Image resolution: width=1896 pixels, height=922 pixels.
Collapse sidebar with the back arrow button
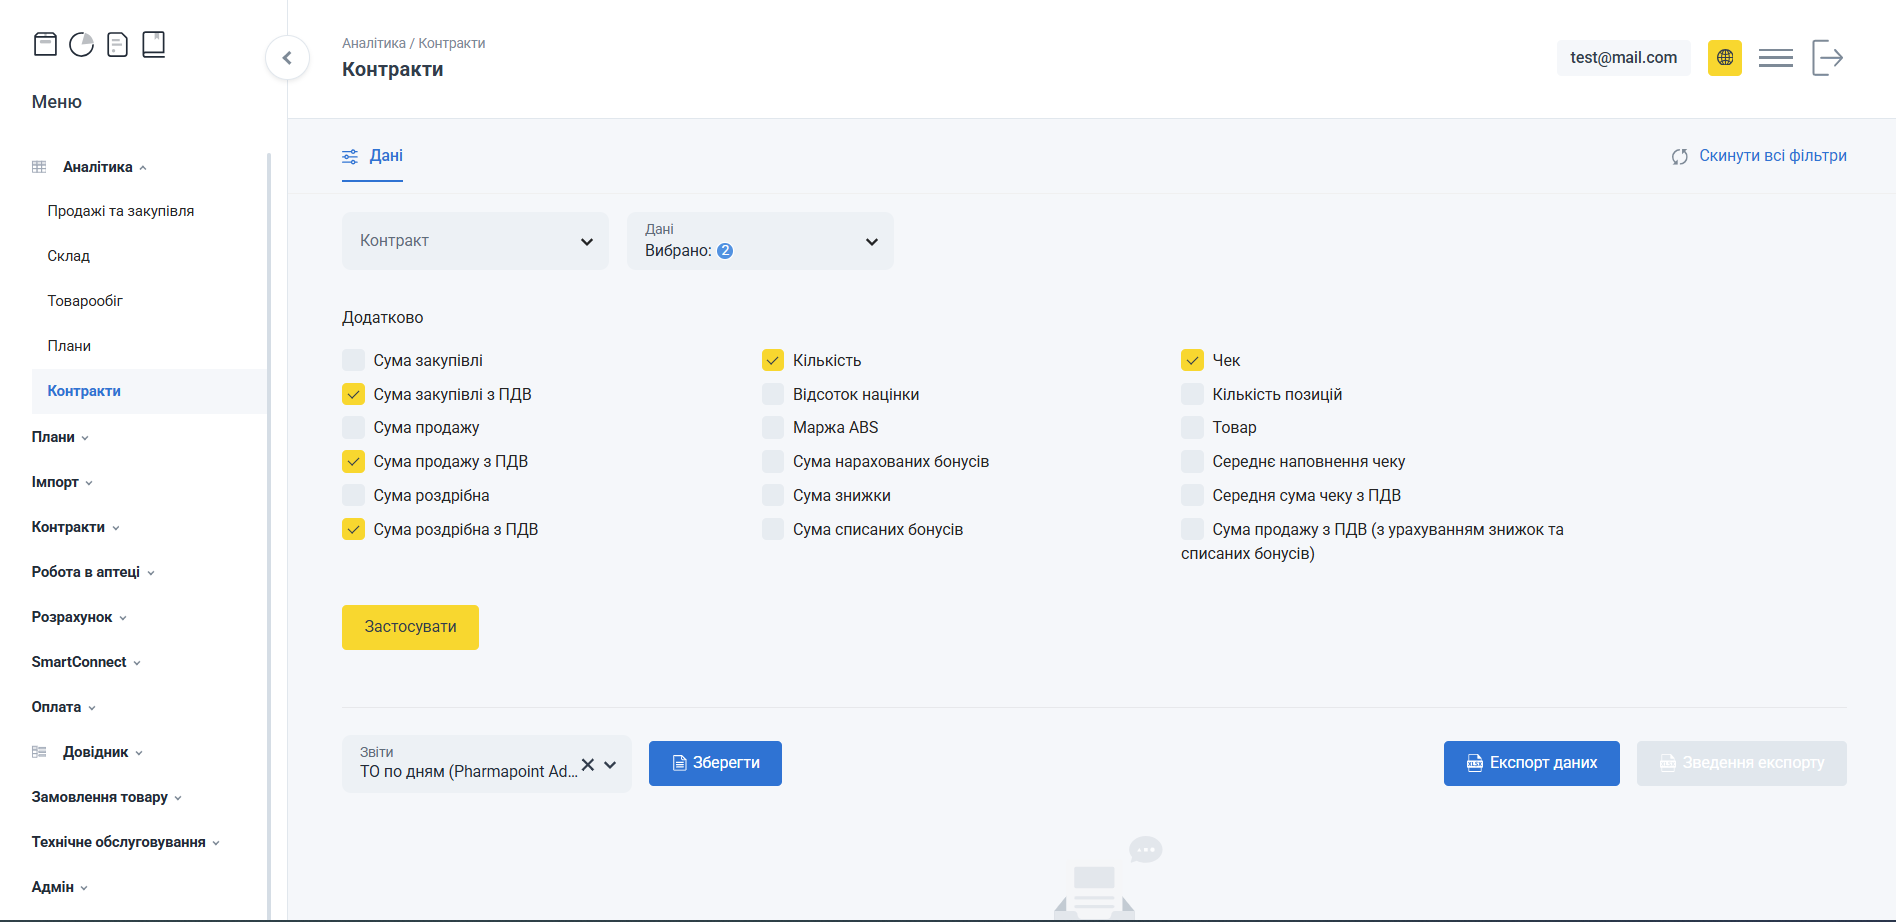(x=287, y=58)
